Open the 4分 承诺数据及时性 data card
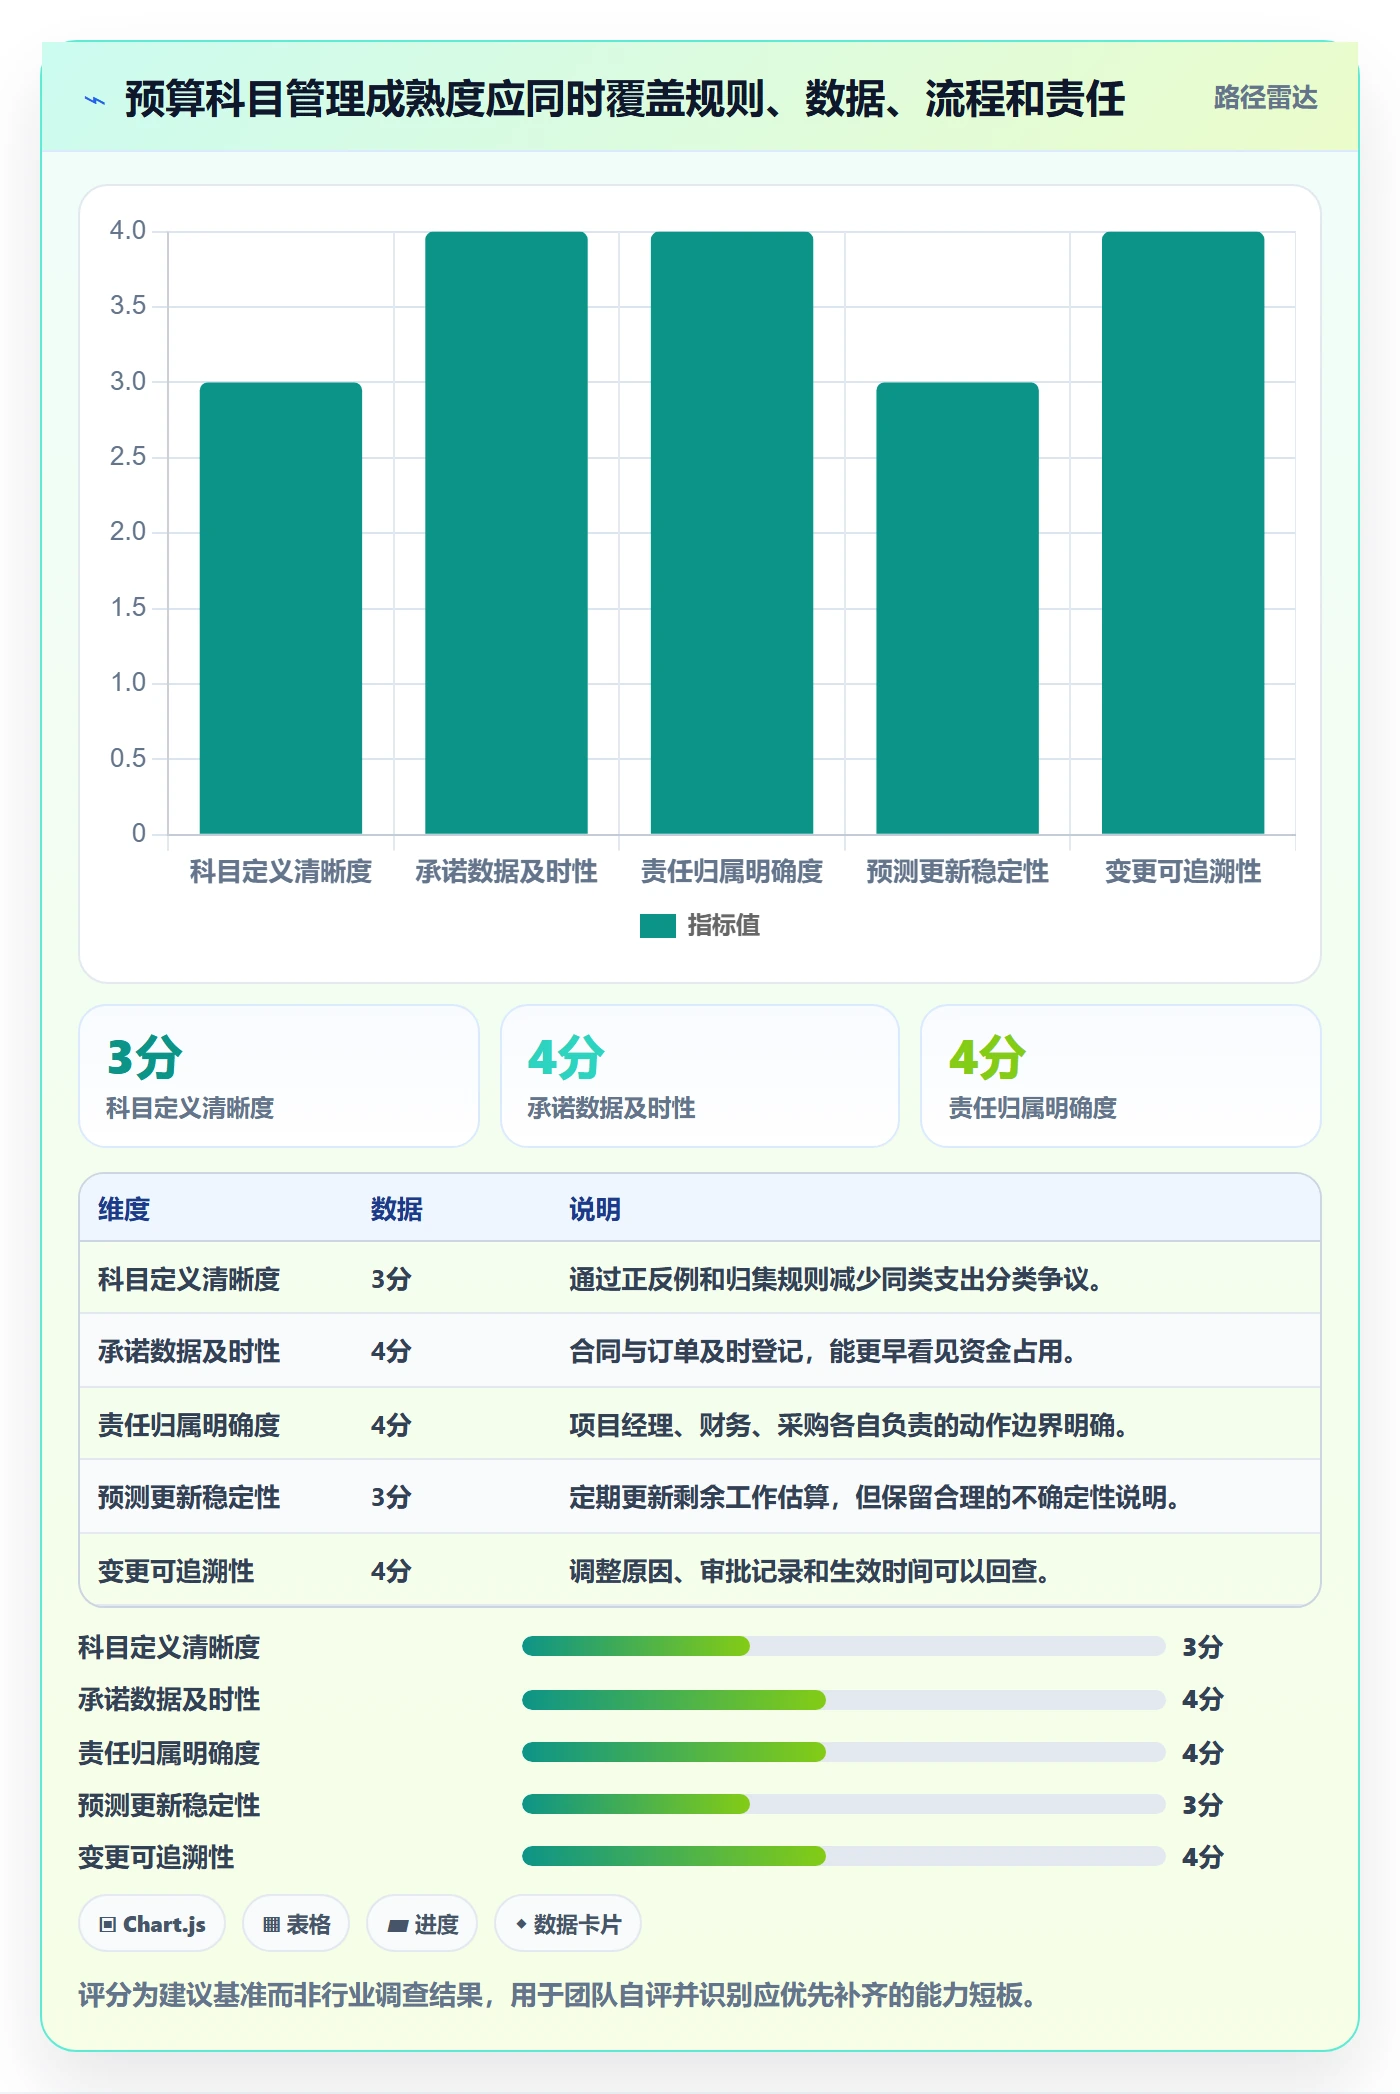Image resolution: width=1400 pixels, height=2094 pixels. [700, 1076]
